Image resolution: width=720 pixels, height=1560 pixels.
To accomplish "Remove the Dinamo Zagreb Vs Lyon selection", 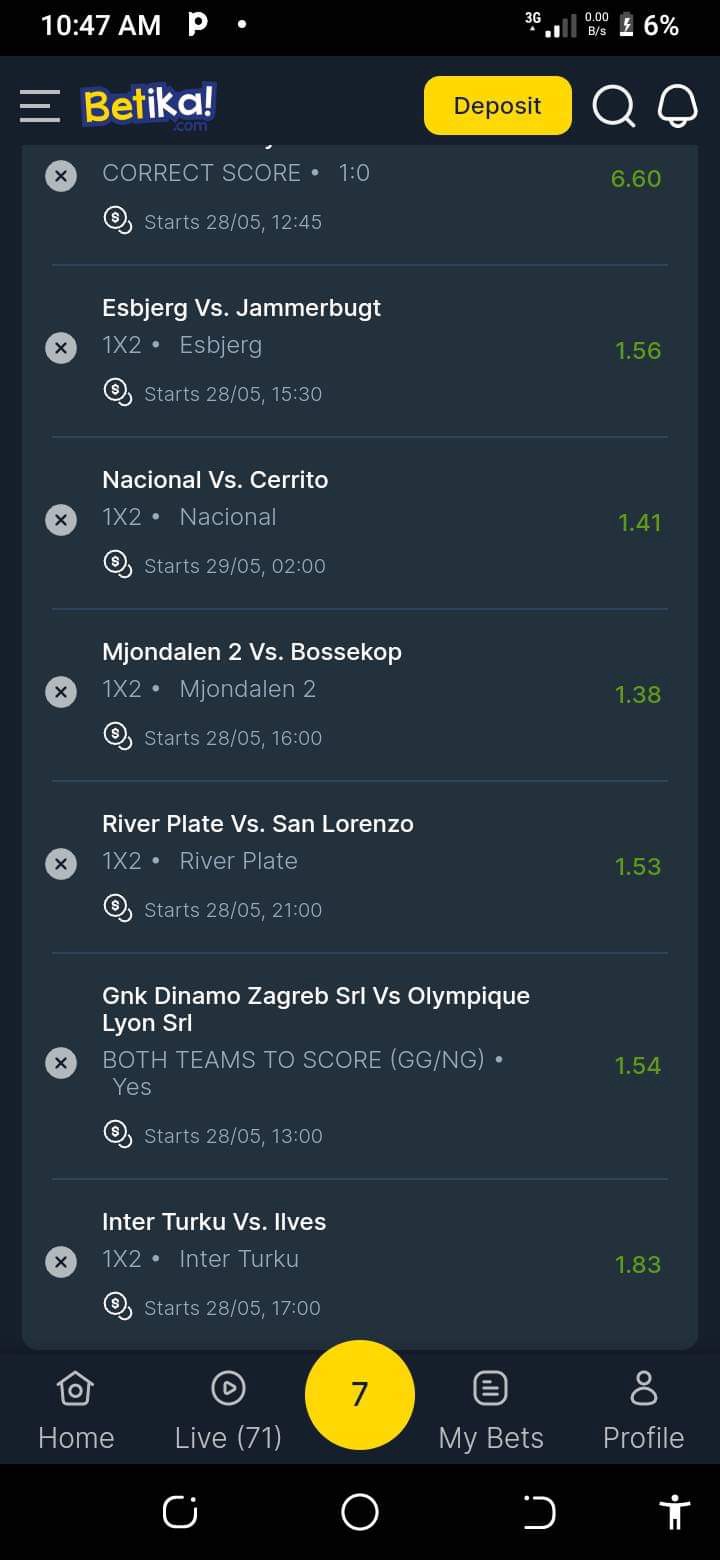I will (61, 1062).
